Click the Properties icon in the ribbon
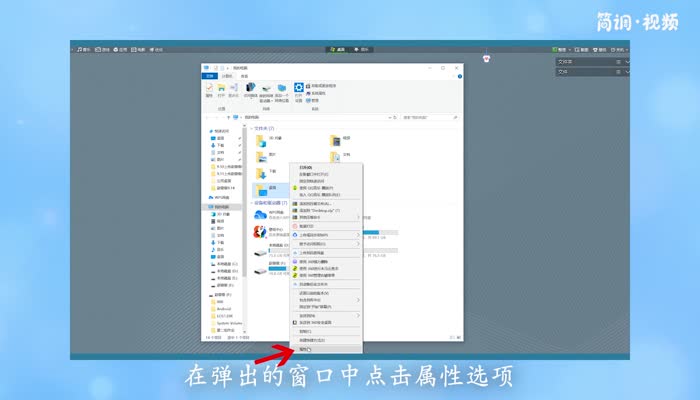 pyautogui.click(x=209, y=89)
